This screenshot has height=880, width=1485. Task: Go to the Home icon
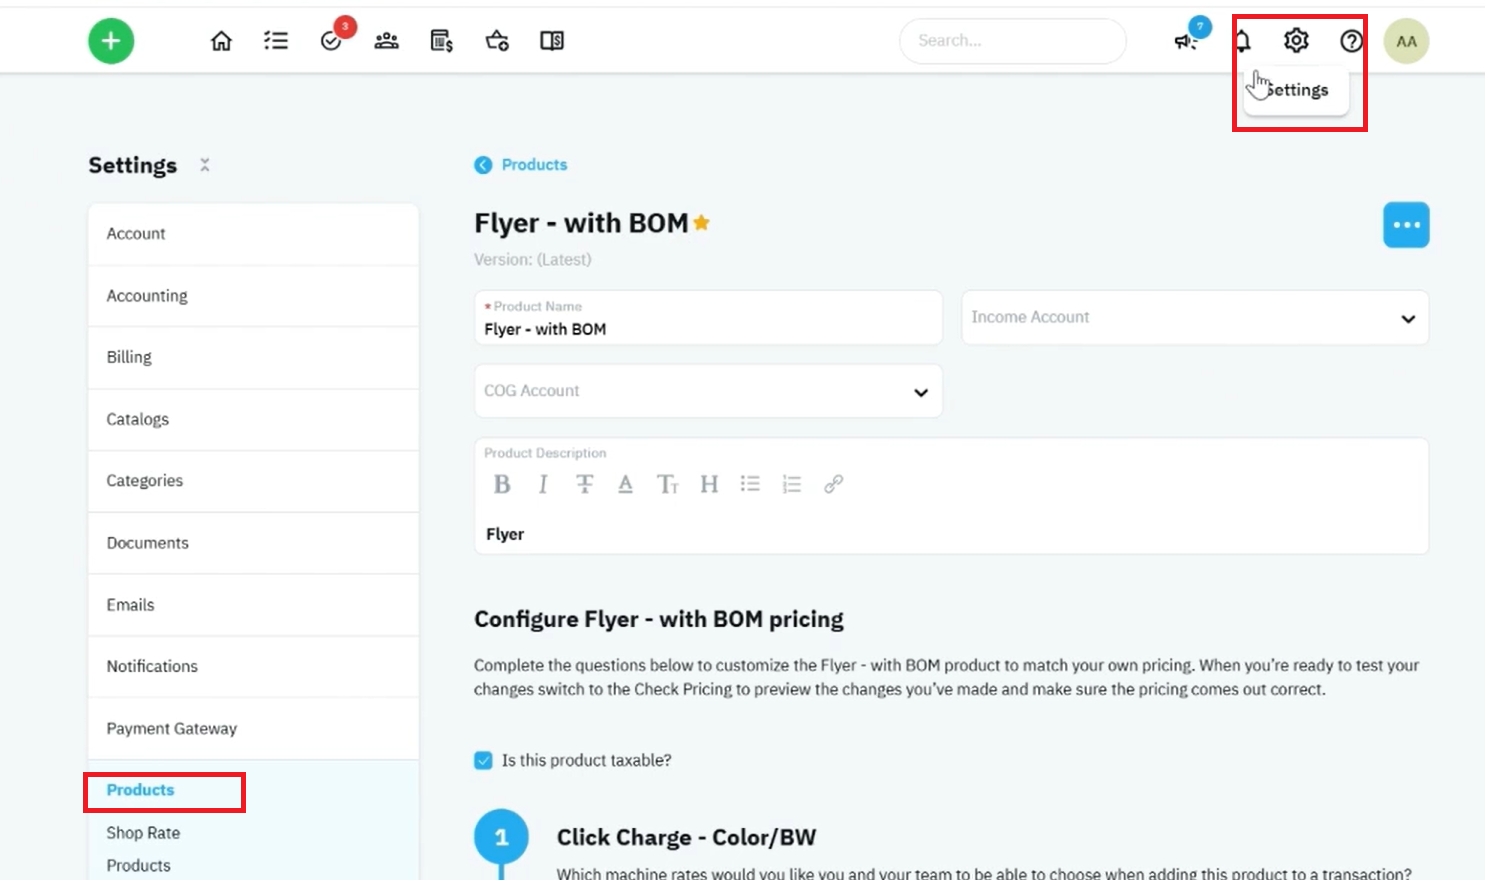coord(221,41)
